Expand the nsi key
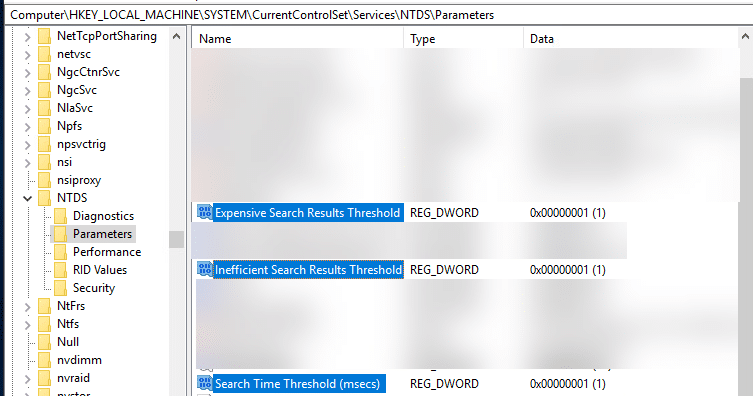 27,163
